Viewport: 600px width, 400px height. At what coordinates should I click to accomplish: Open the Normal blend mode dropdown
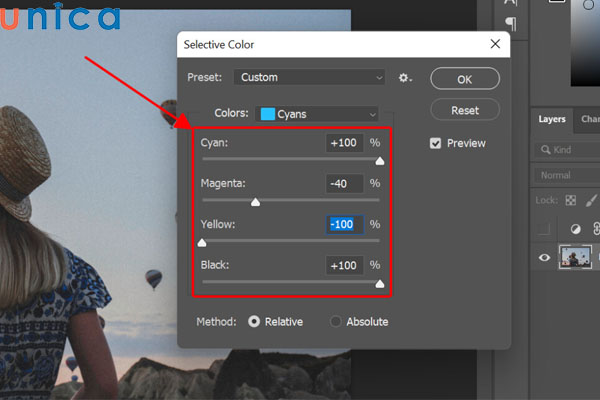[567, 175]
